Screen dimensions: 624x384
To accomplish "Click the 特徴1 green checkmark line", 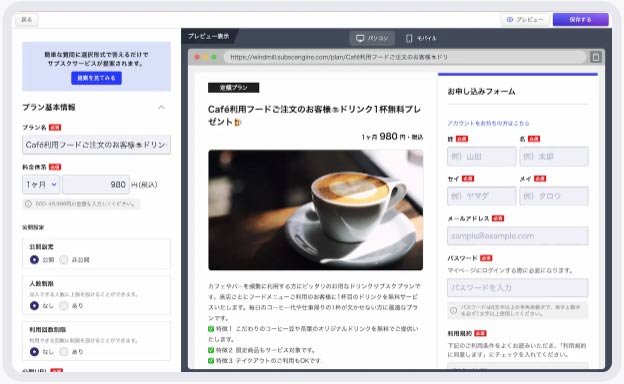I will pos(313,334).
